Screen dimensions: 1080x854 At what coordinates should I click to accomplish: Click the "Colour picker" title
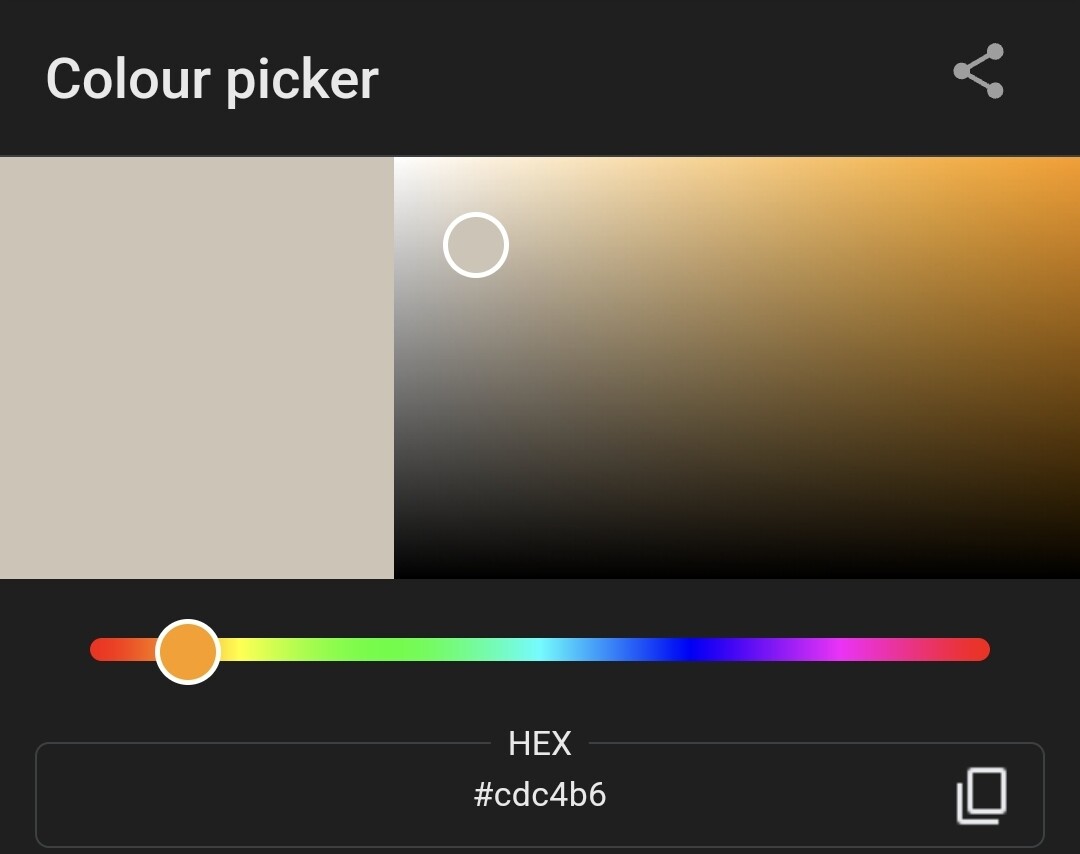[212, 79]
